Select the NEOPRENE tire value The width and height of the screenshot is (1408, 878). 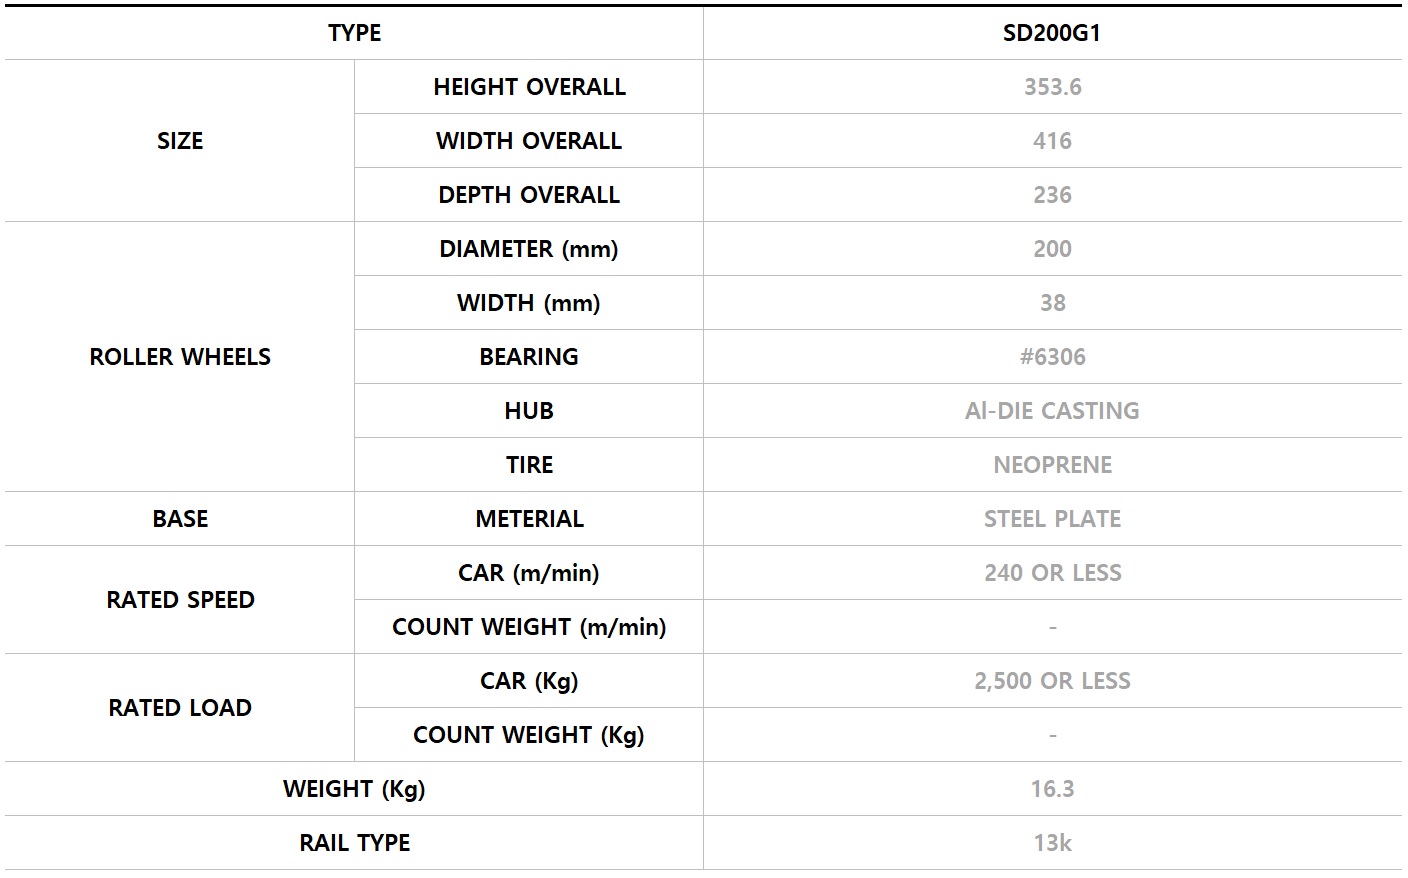(1052, 465)
